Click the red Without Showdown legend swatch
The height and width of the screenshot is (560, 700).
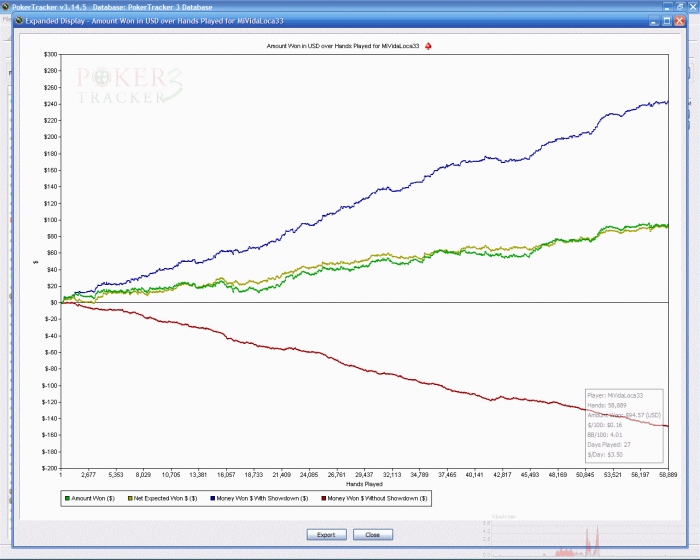click(323, 498)
